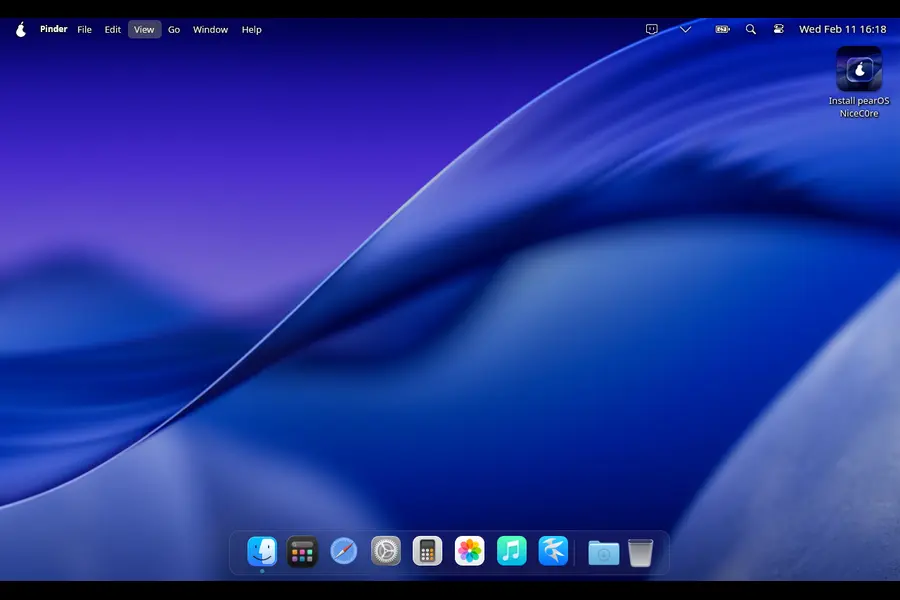Open the Safari compass browser icon

(x=344, y=551)
